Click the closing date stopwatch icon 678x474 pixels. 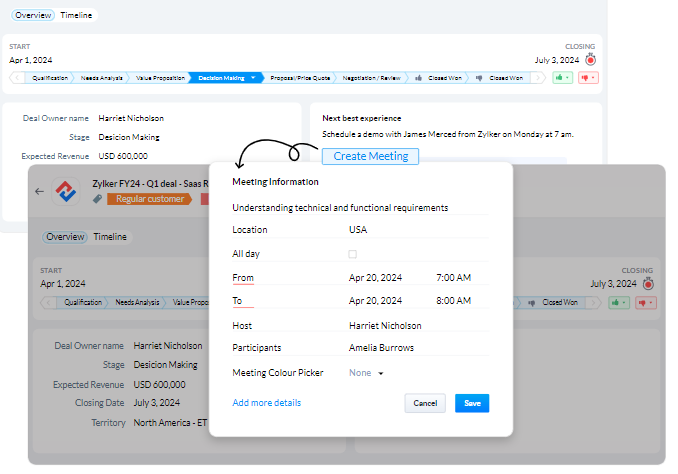click(590, 59)
